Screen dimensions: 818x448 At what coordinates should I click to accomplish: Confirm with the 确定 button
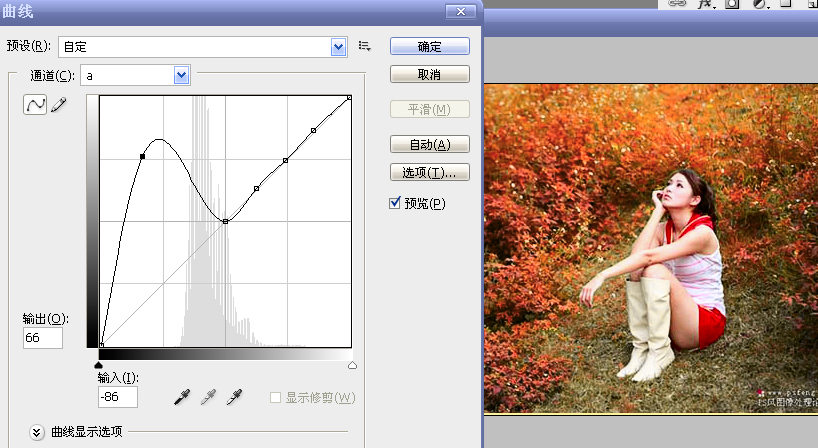click(430, 46)
